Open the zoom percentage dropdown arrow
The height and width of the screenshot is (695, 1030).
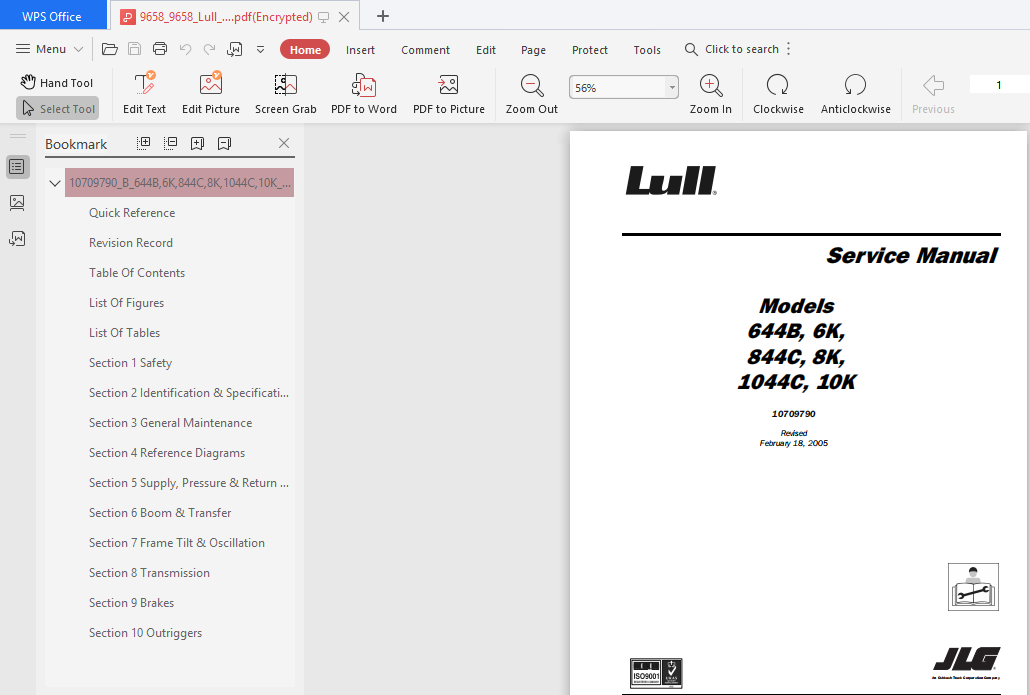pyautogui.click(x=672, y=87)
